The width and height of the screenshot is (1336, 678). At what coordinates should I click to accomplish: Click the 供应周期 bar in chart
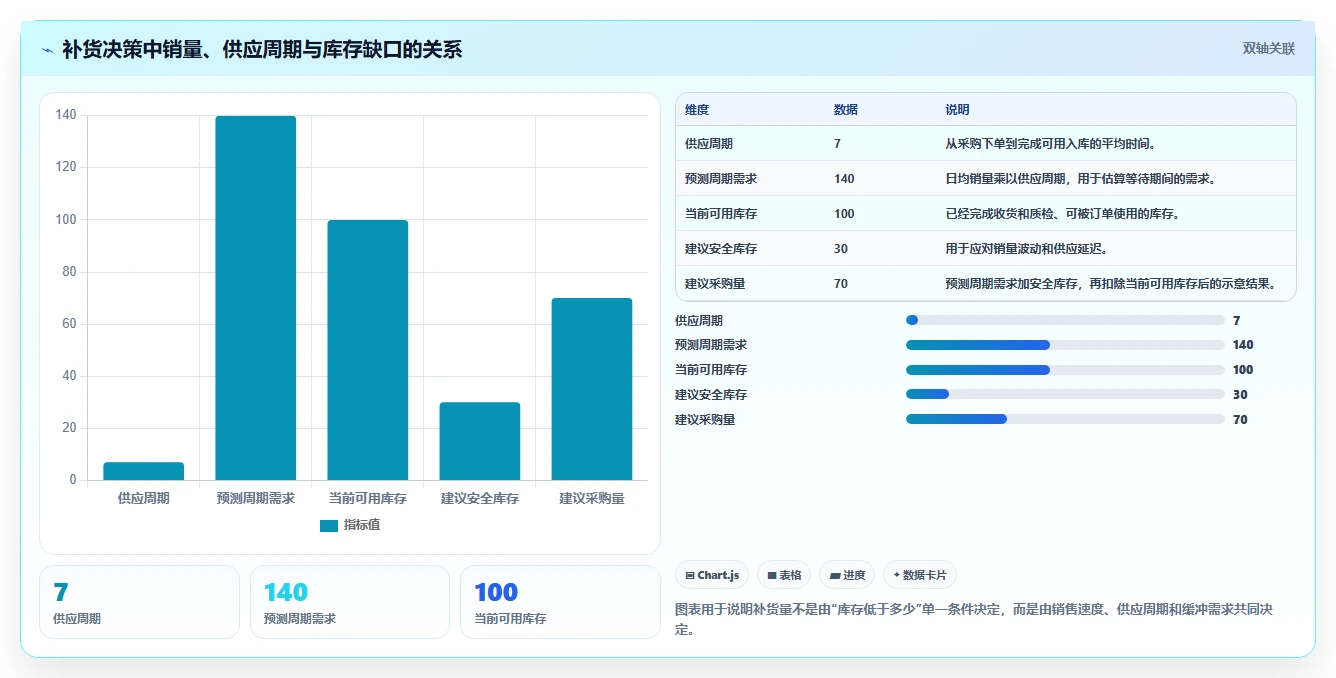(144, 471)
